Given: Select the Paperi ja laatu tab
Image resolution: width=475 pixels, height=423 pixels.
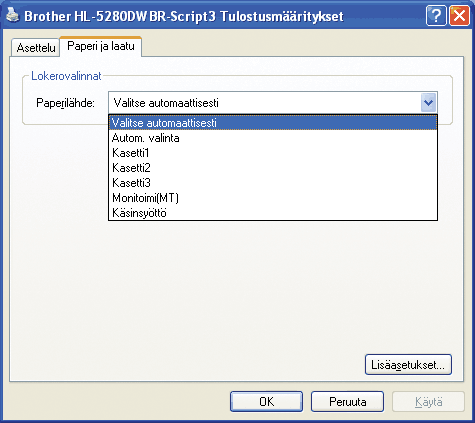Looking at the screenshot, I should (101, 46).
